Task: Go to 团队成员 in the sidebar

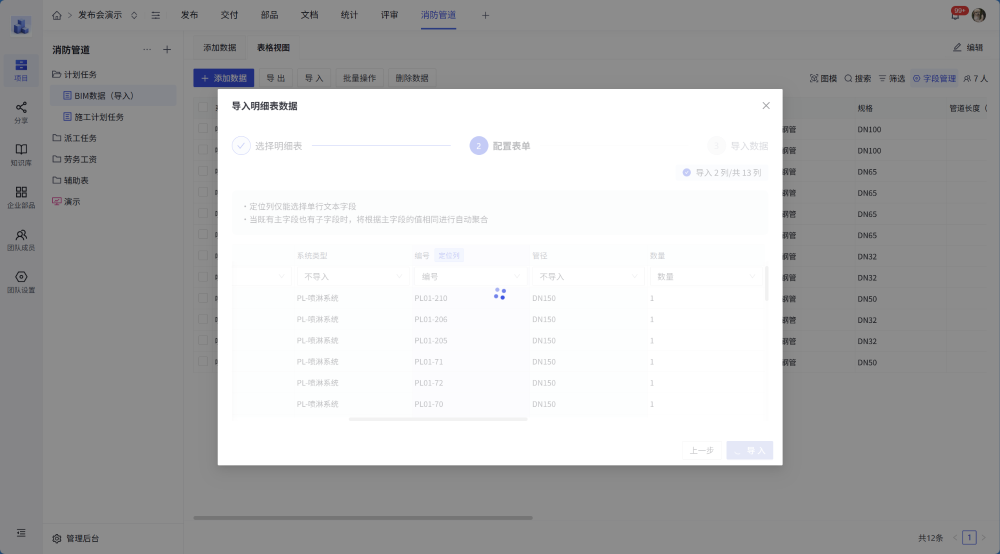Action: pyautogui.click(x=21, y=239)
